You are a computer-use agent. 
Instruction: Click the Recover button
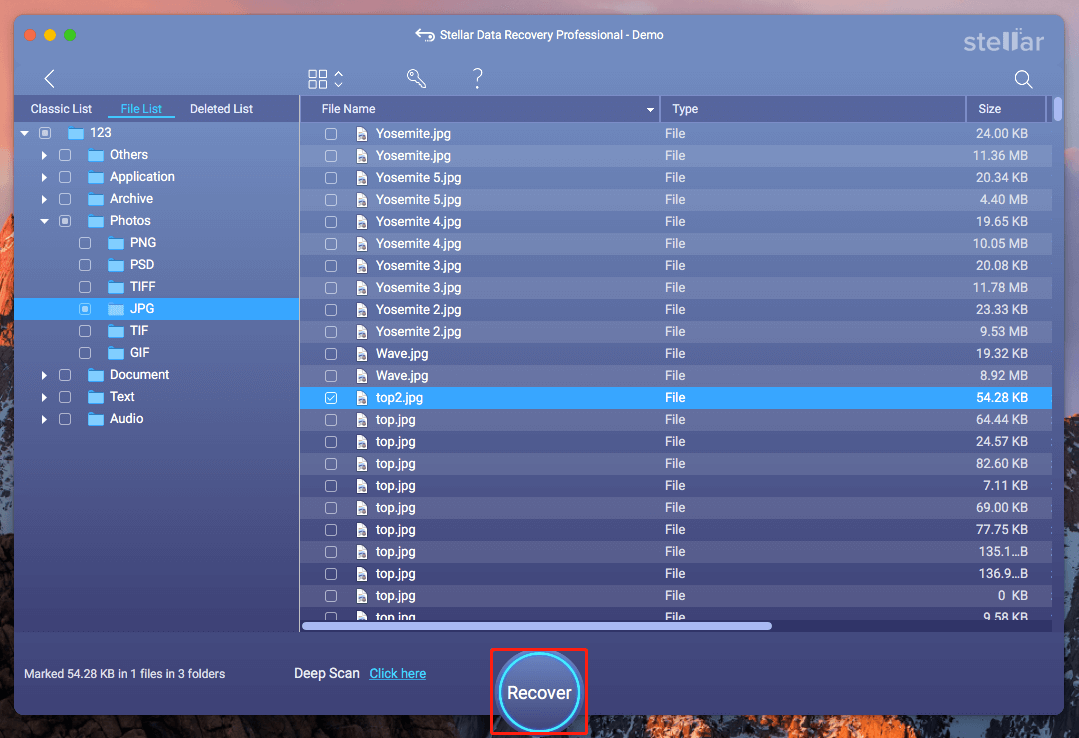tap(538, 691)
